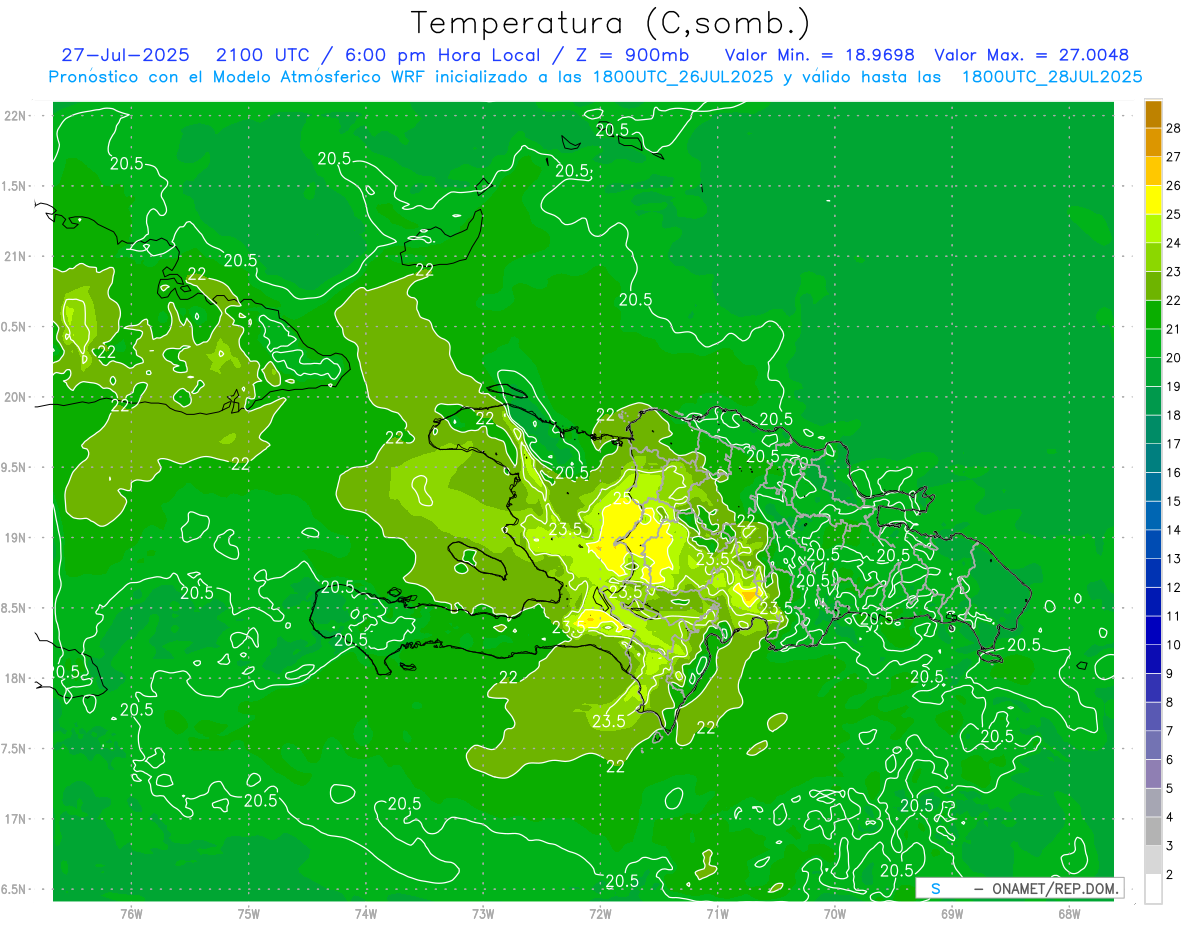Click the 19 value on the color scale
Image resolution: width=1200 pixels, height=927 pixels.
pyautogui.click(x=1173, y=386)
